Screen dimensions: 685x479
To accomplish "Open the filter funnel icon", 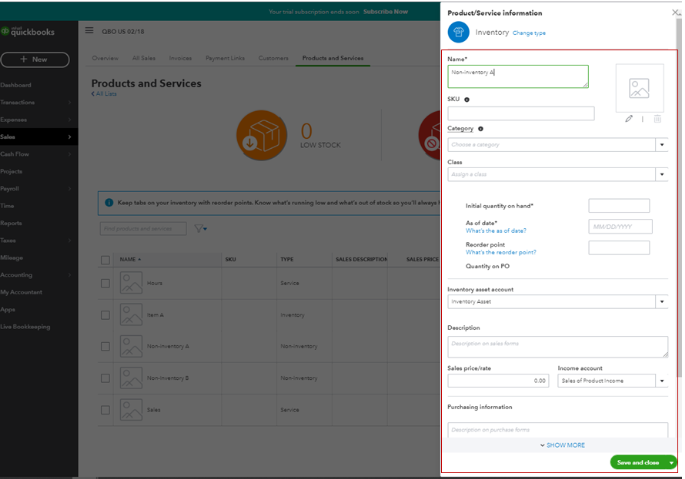I will pos(201,229).
